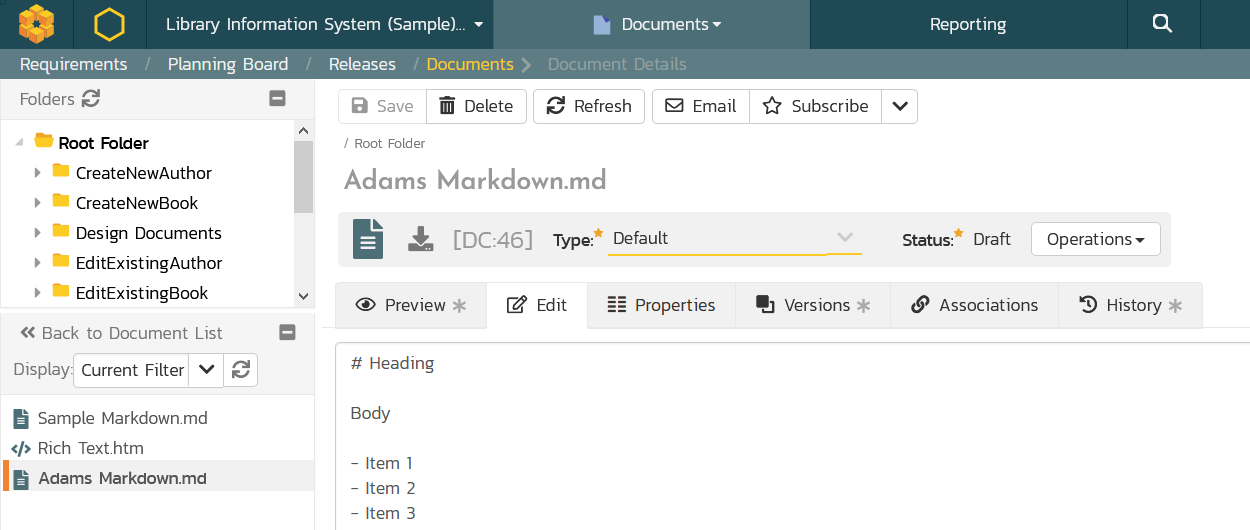Collapse the document list panel
Screen dimensions: 1250x530
(x=287, y=333)
